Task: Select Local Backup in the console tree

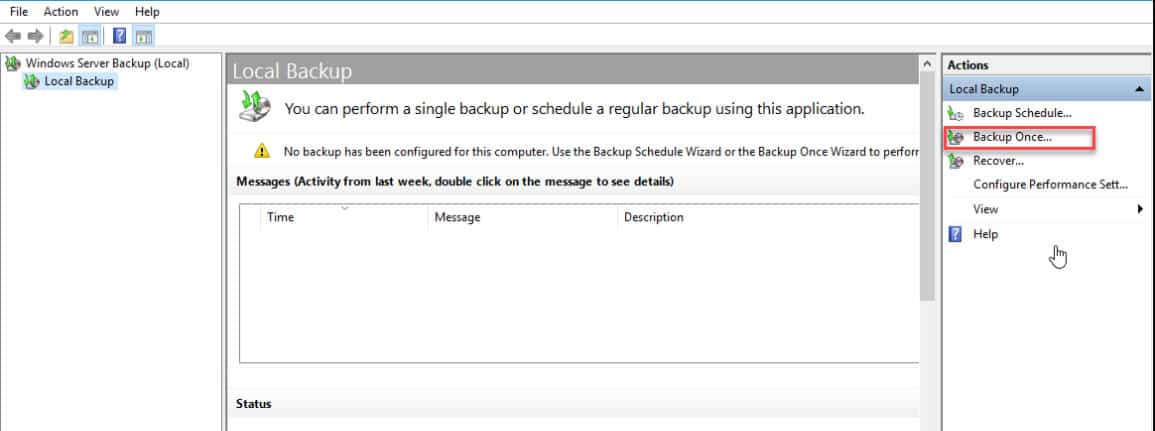Action: (79, 82)
